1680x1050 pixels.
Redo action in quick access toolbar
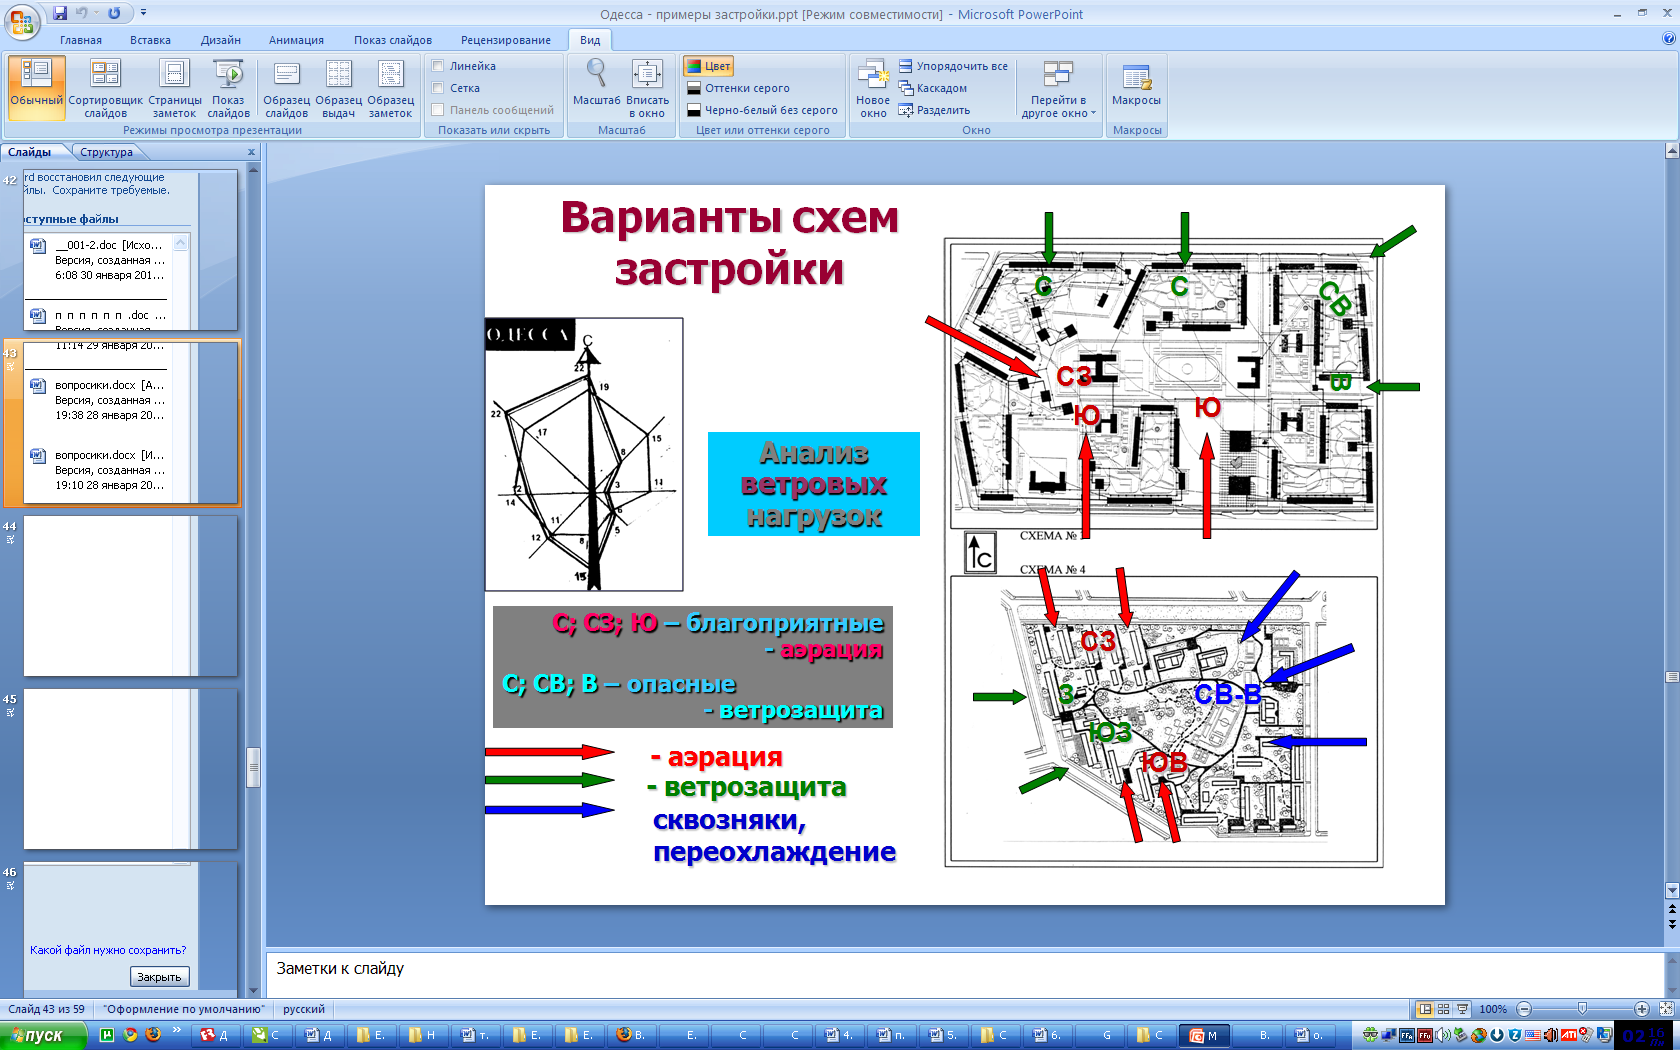114,13
